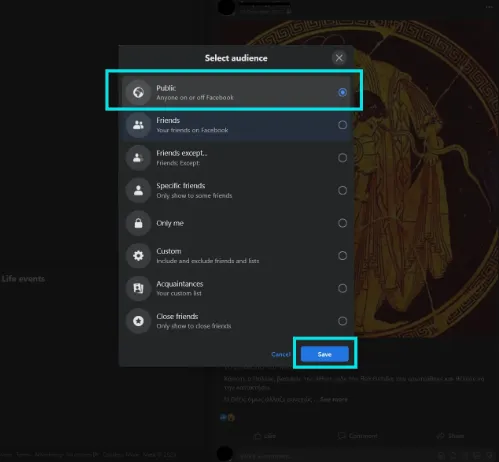Click the Share button on the post
Image resolution: width=499 pixels, height=462 pixels.
[x=450, y=436]
